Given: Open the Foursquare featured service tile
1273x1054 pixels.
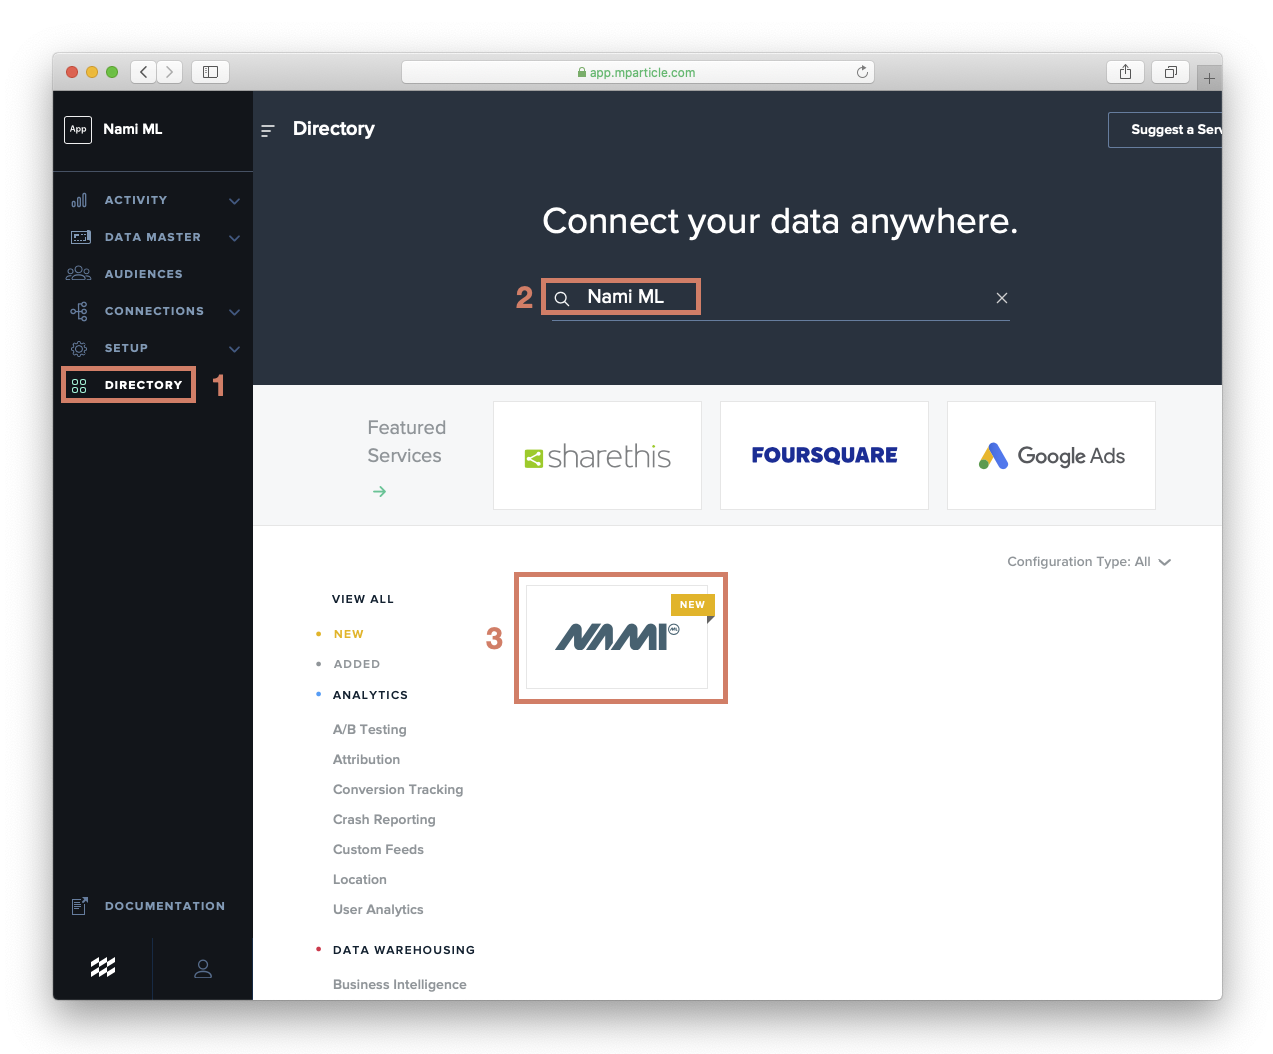Looking at the screenshot, I should click(824, 456).
